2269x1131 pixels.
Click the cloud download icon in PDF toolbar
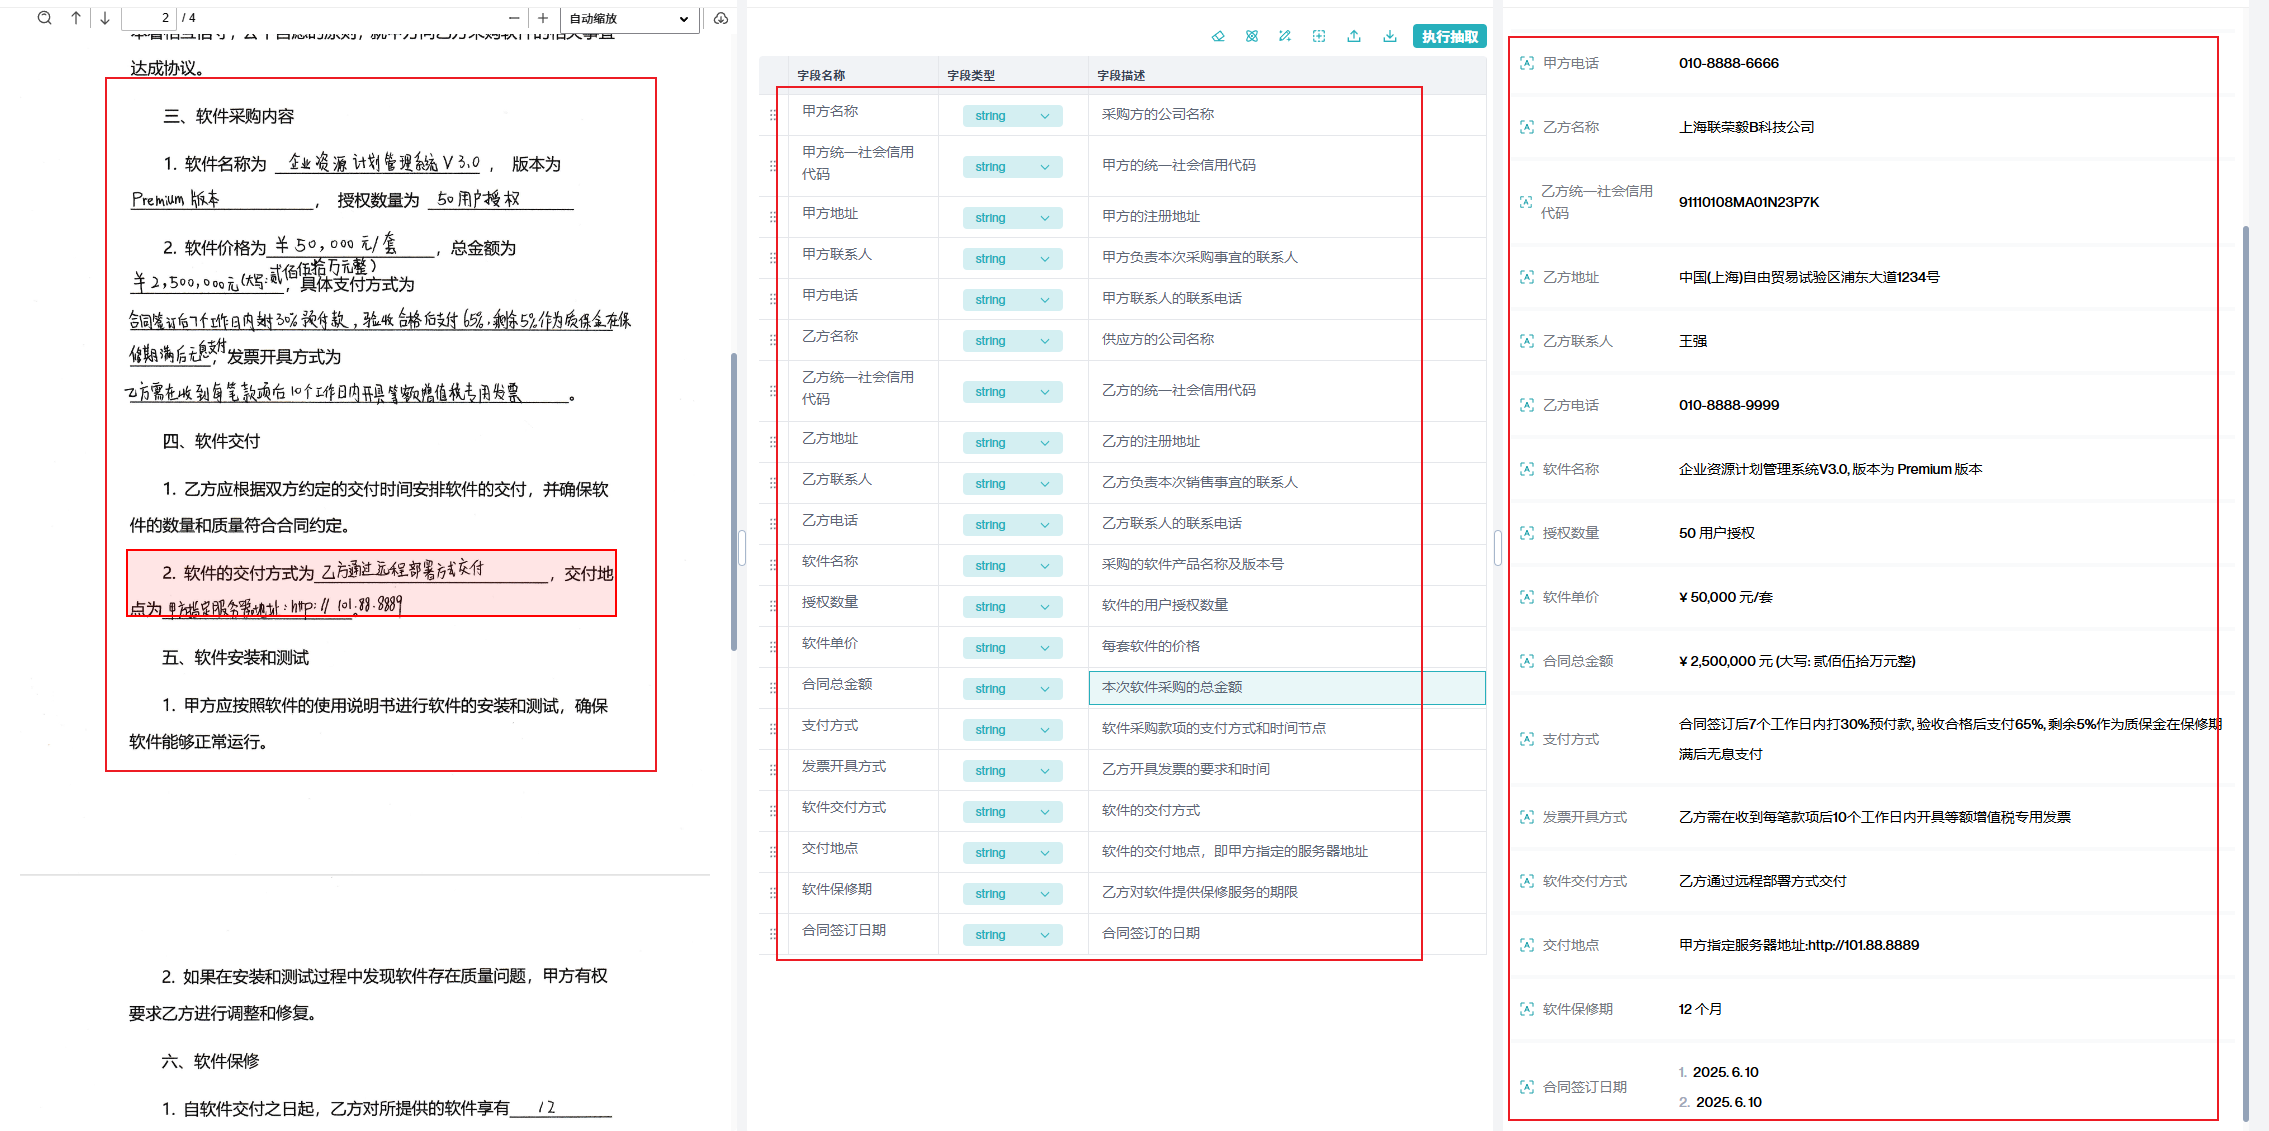[721, 17]
